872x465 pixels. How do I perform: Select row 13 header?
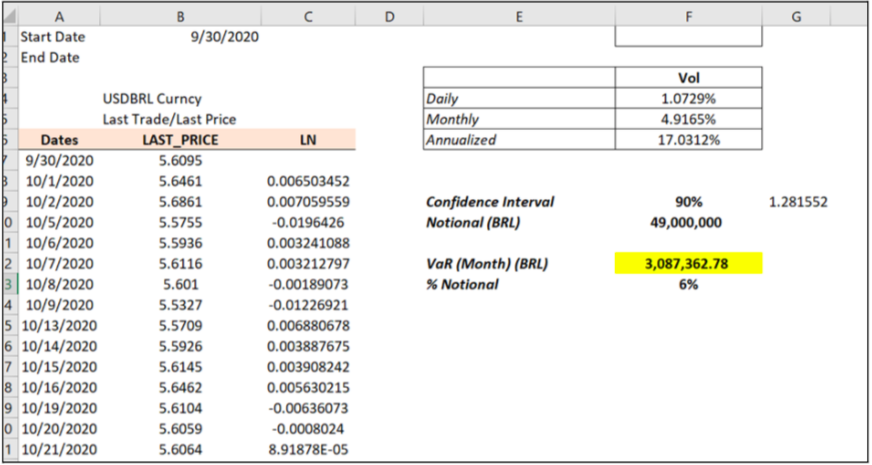pos(10,284)
